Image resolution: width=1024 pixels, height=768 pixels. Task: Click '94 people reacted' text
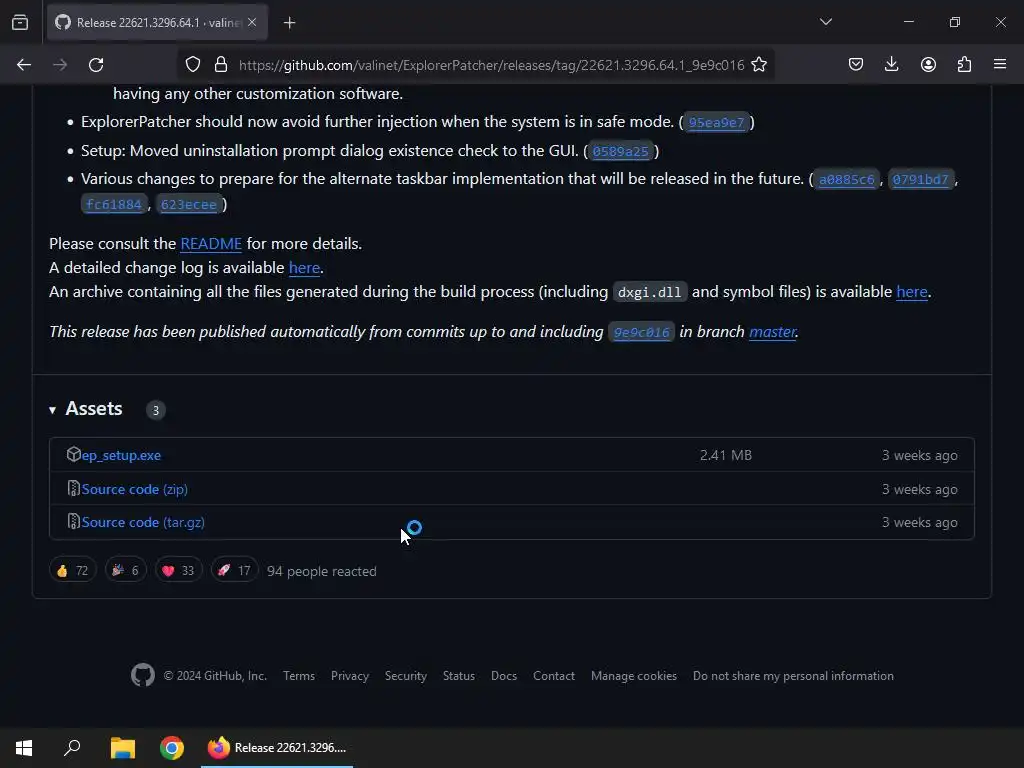coord(321,571)
